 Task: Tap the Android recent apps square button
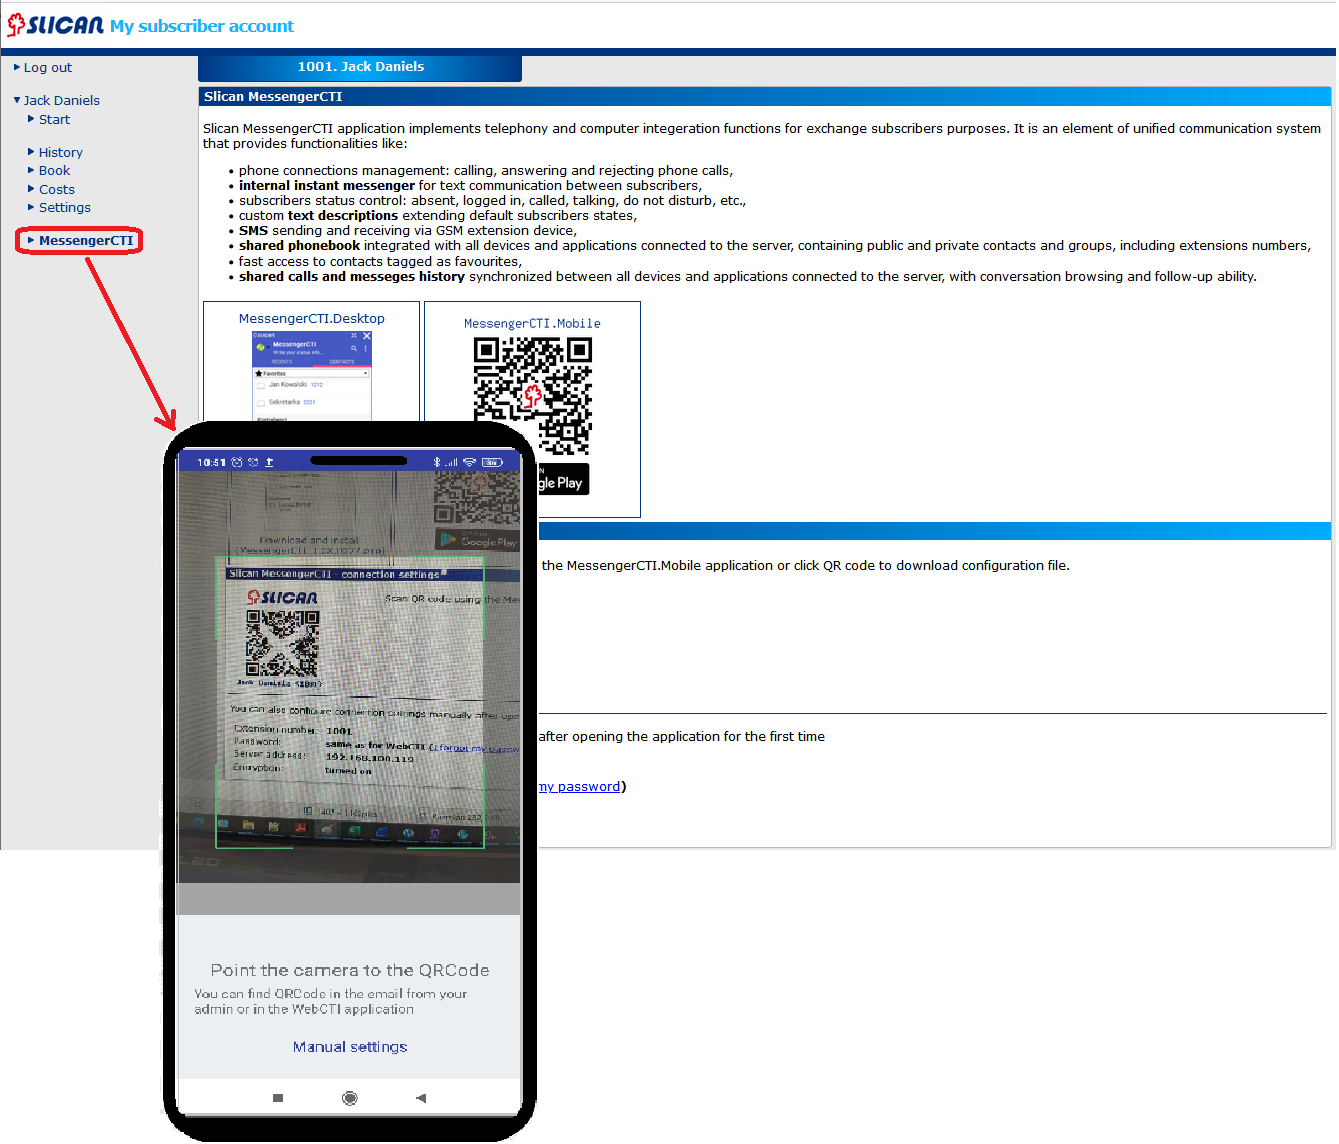pos(278,1098)
